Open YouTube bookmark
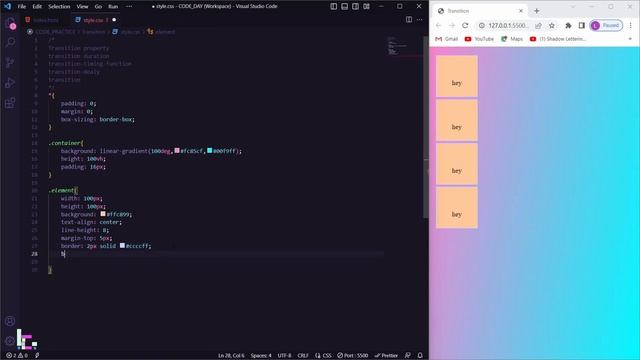The width and height of the screenshot is (640, 360). point(479,39)
